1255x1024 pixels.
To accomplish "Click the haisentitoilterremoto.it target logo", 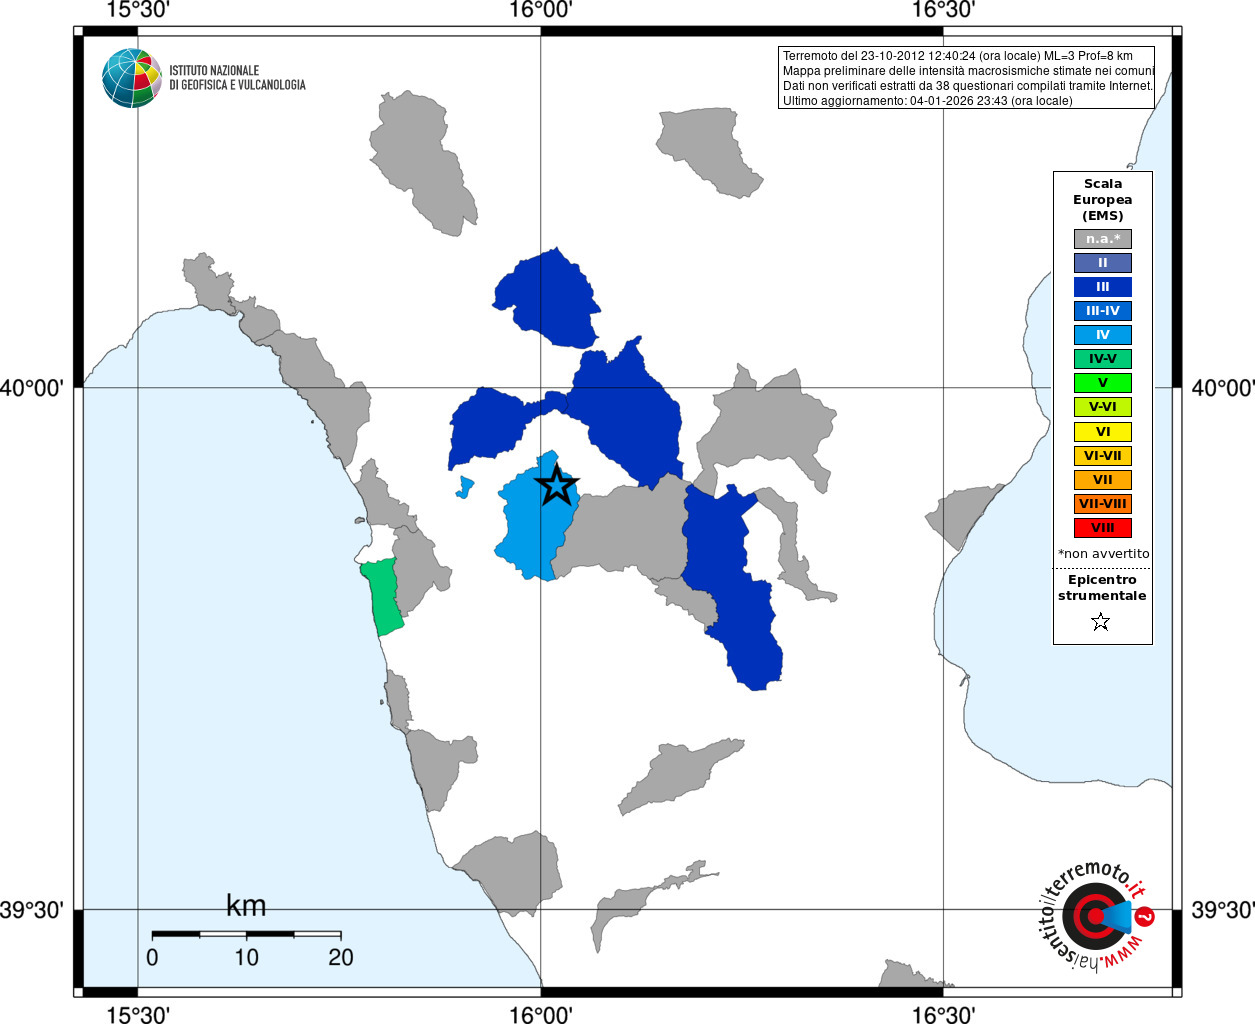I will [x=1097, y=915].
